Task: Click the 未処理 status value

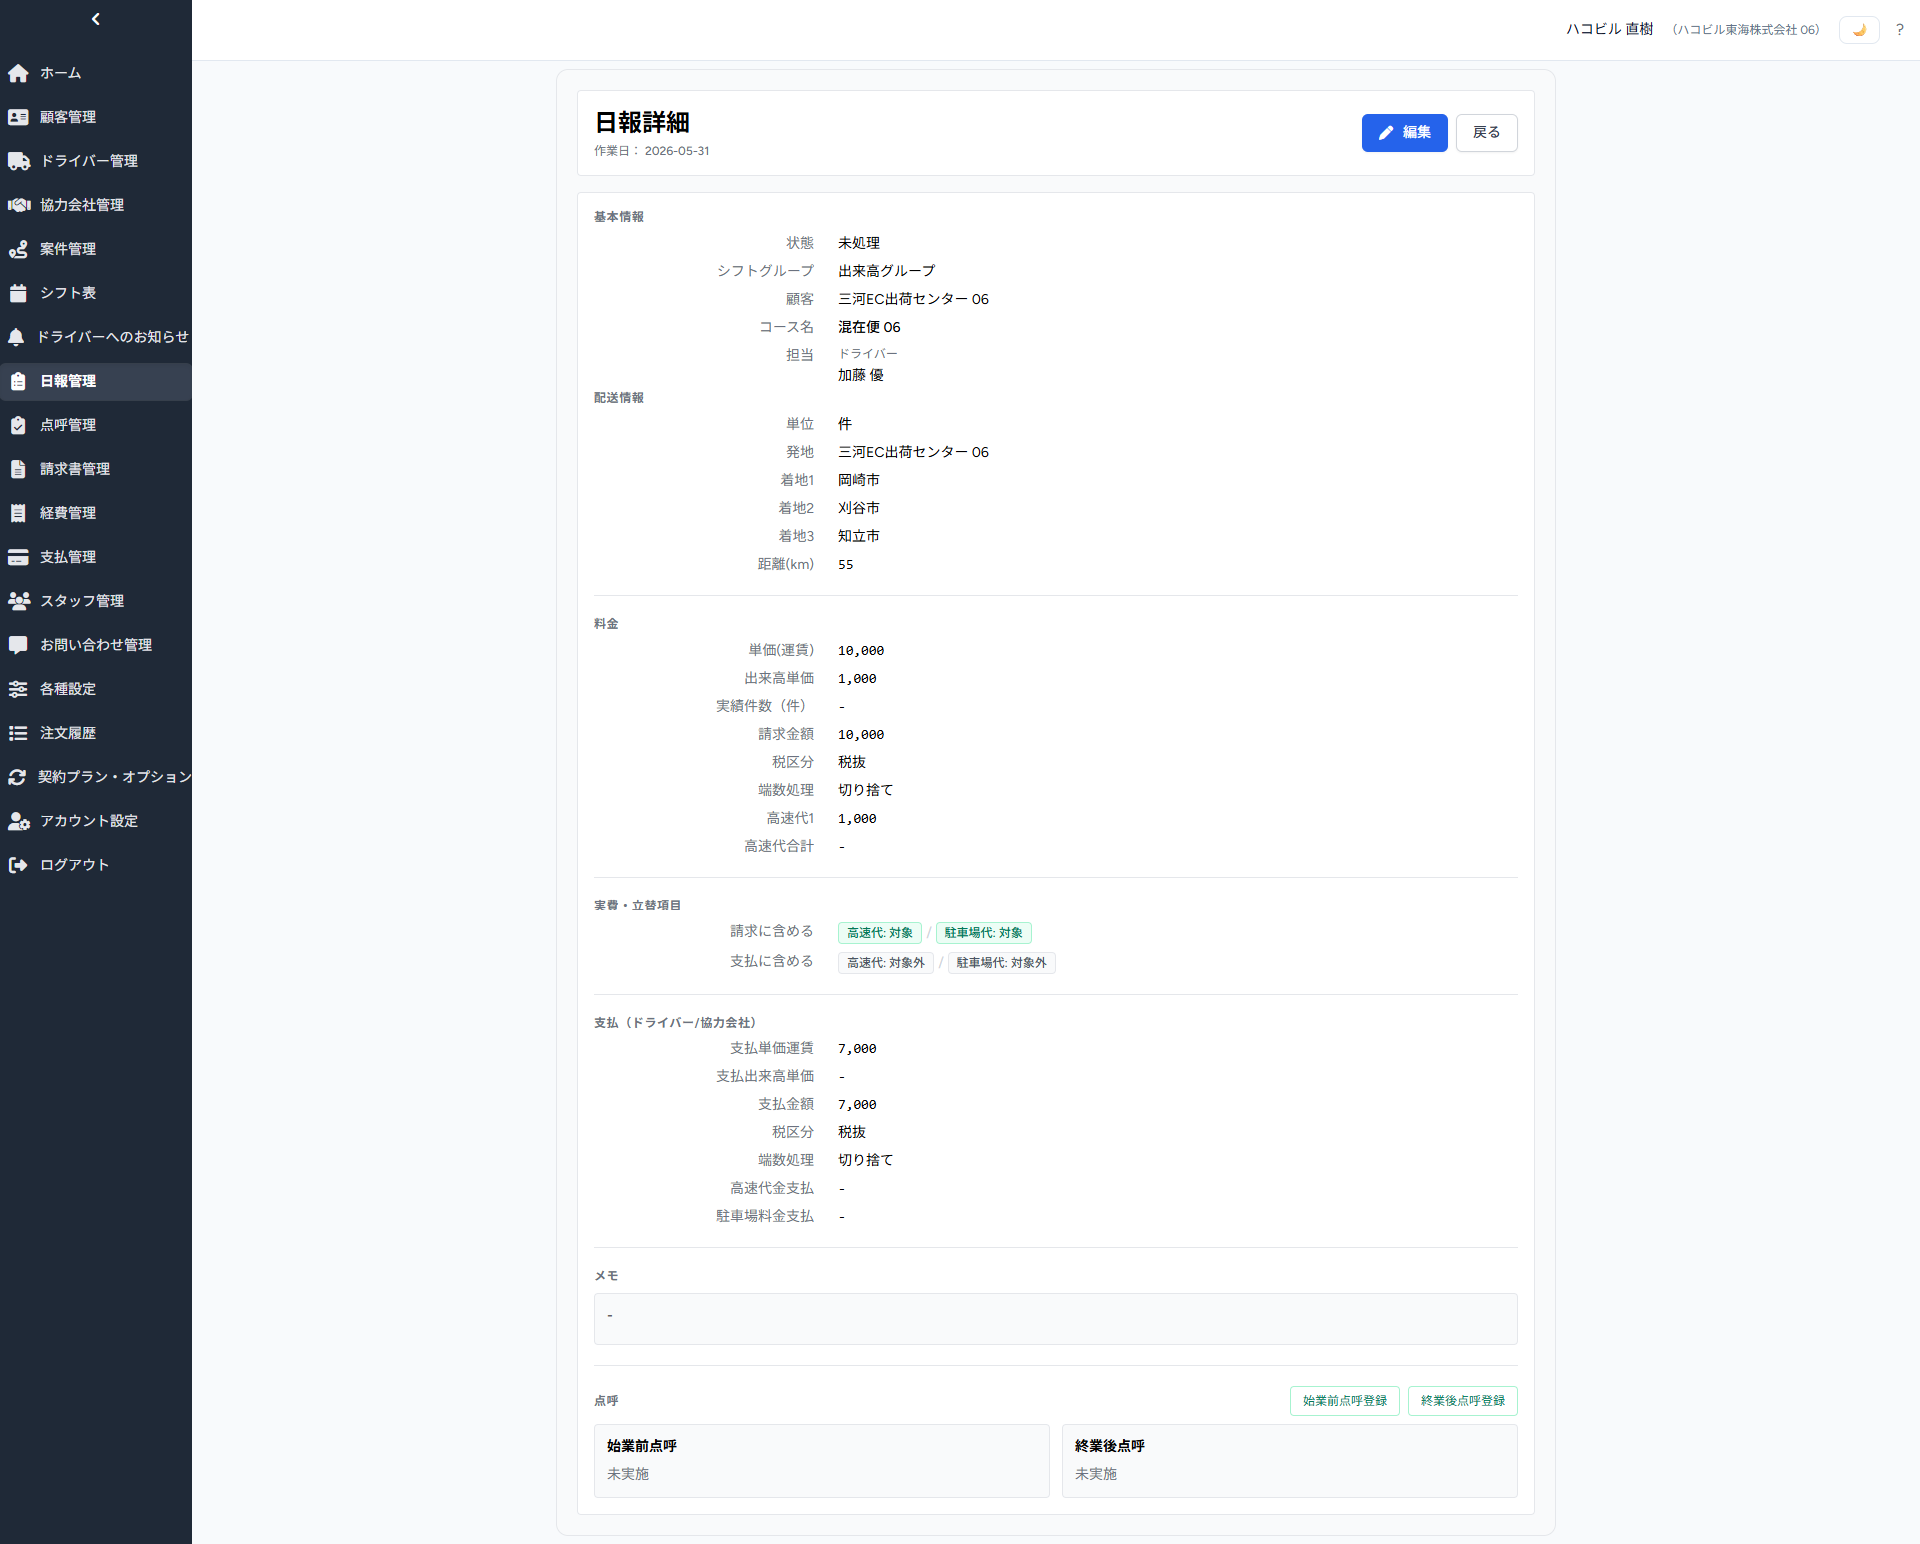Action: (859, 243)
